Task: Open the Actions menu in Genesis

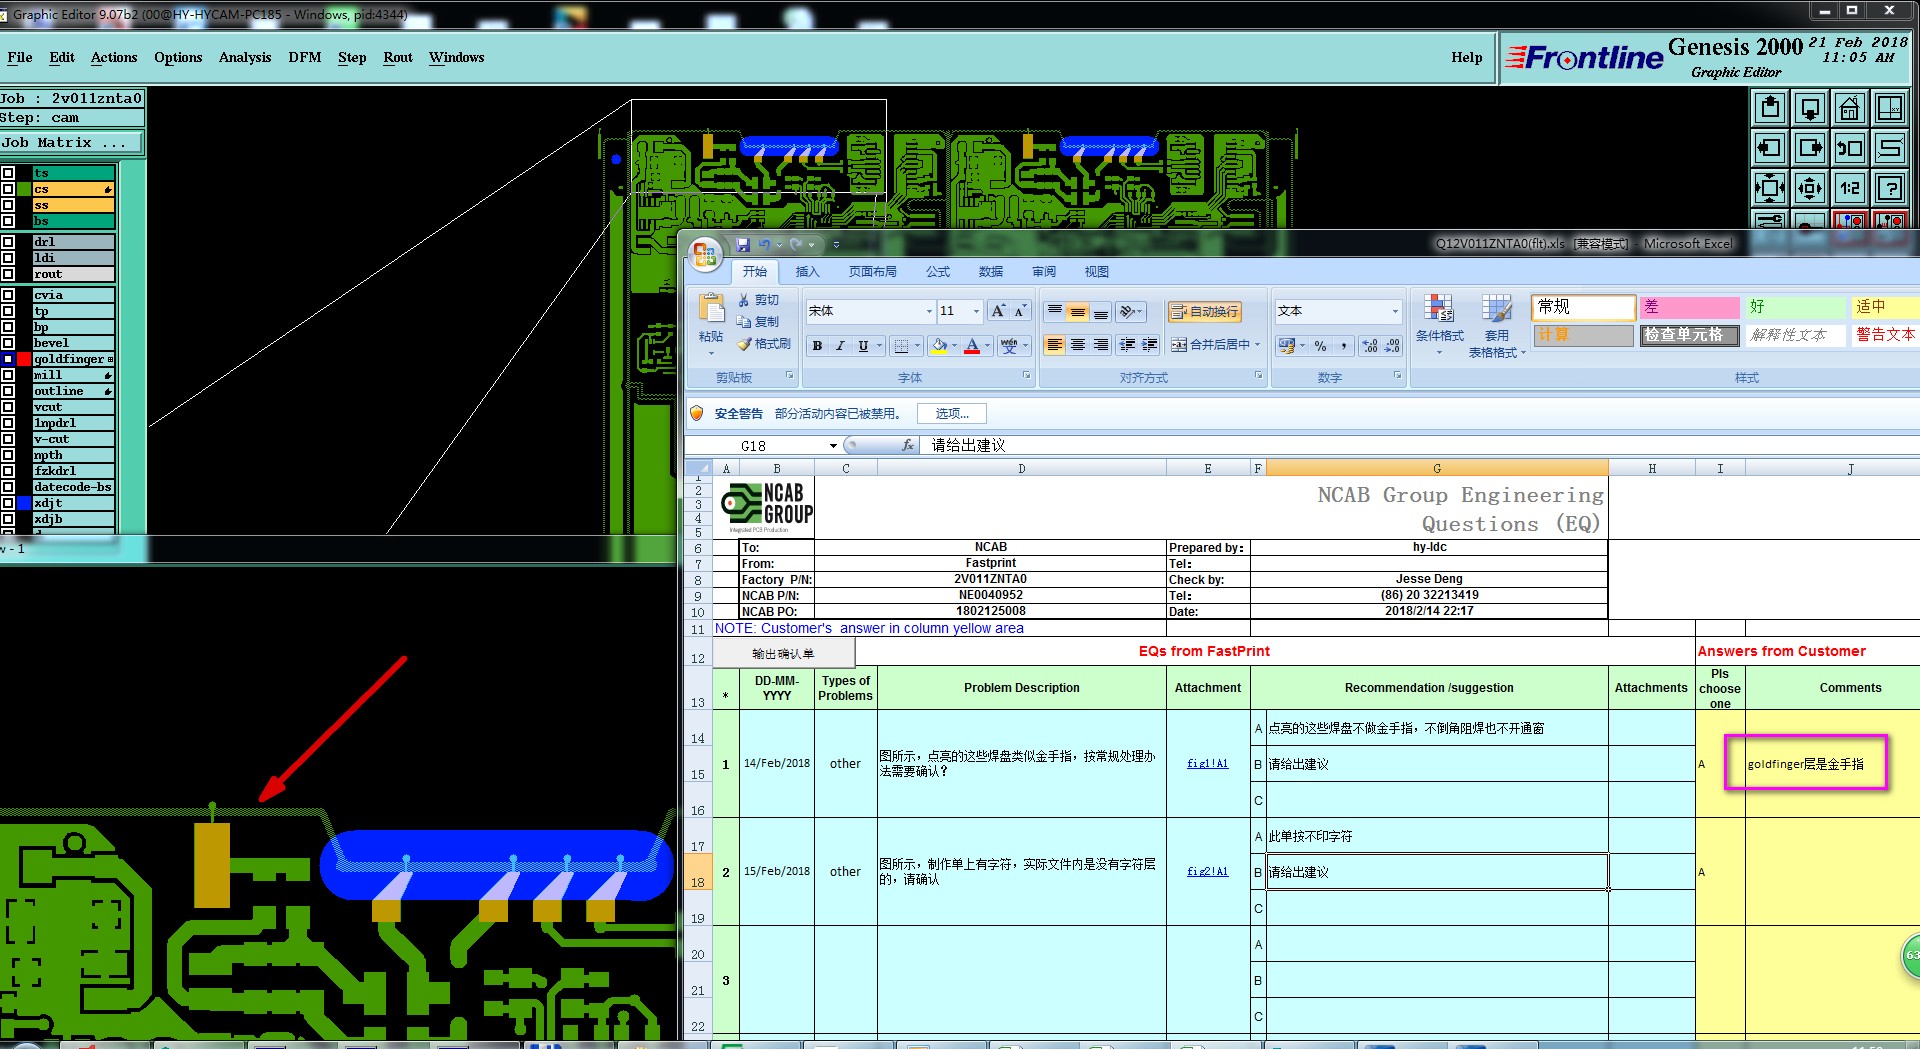Action: pos(114,57)
